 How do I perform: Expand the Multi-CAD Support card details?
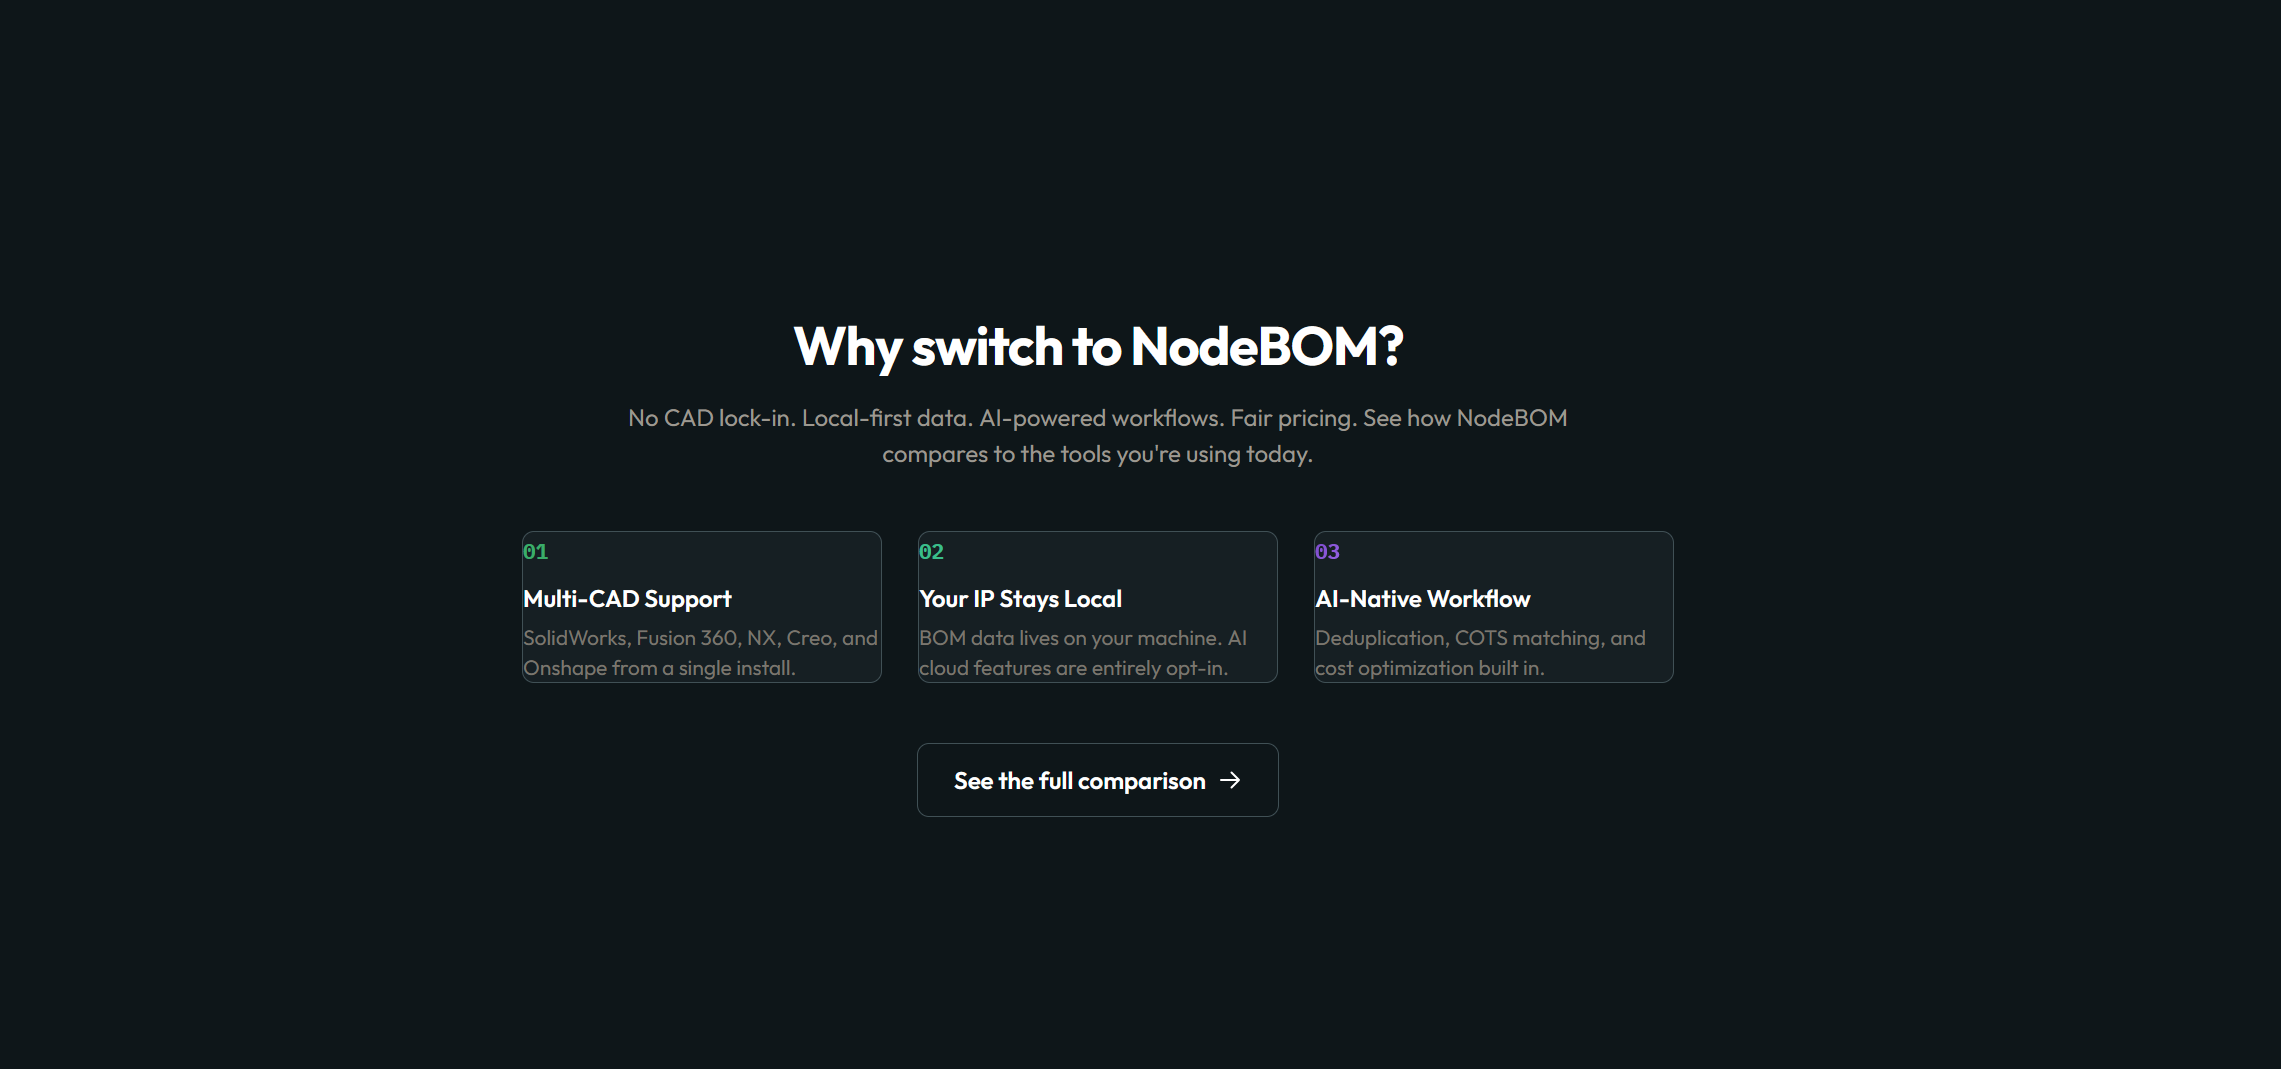tap(700, 606)
